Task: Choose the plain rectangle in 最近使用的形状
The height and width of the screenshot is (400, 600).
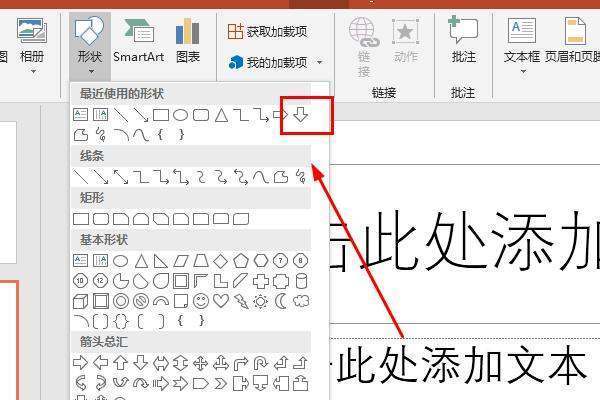Action: click(161, 115)
